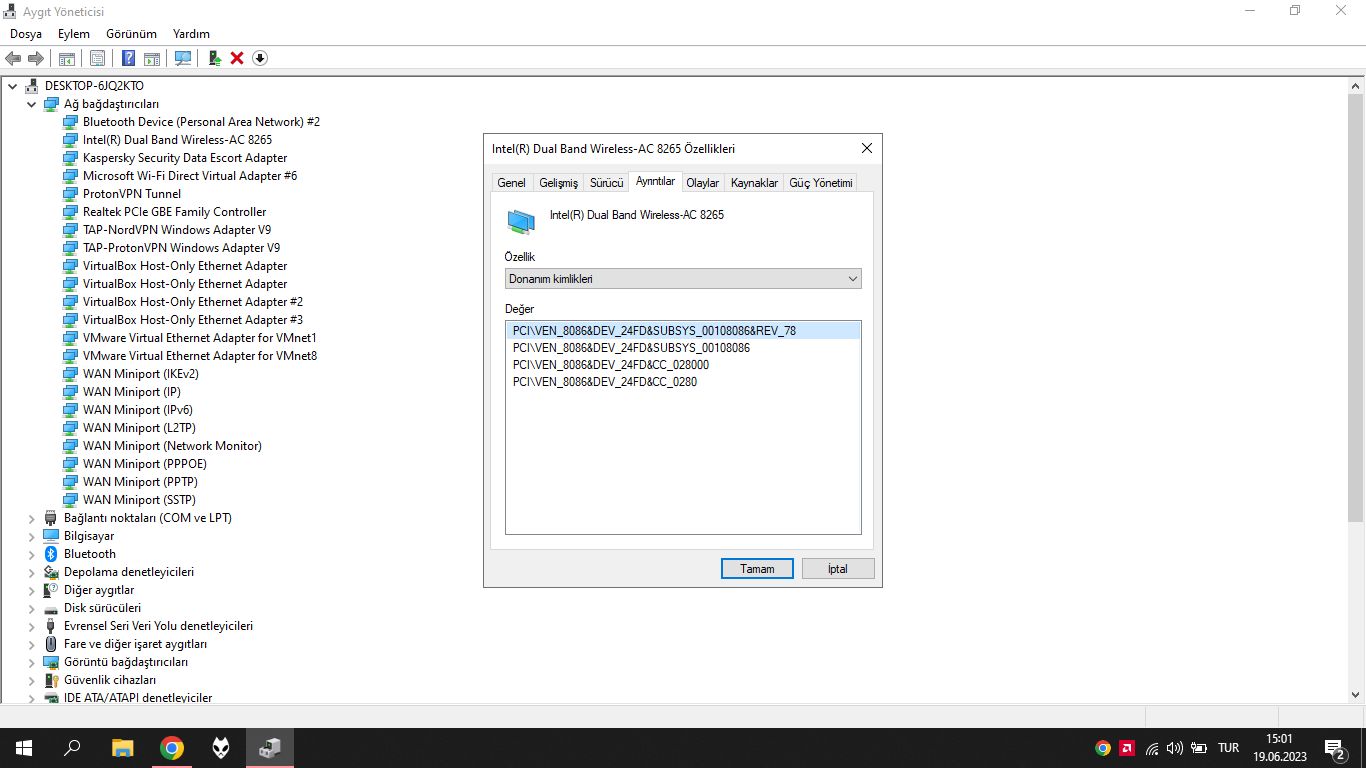This screenshot has width=1366, height=768.
Task: Open the notification center icon
Action: [x=1334, y=748]
